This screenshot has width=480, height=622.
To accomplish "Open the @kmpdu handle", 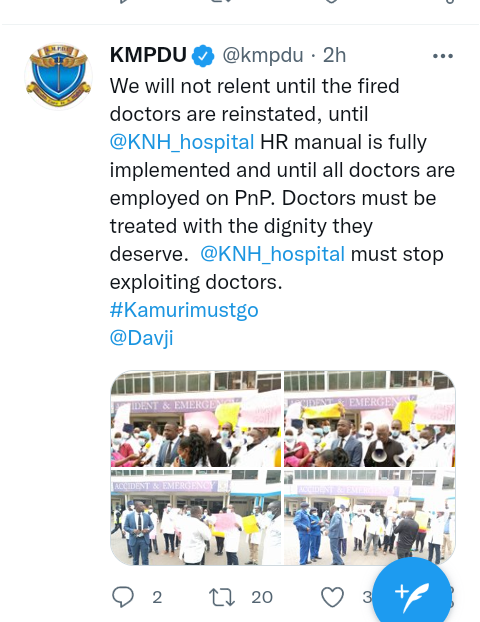I will (x=263, y=56).
